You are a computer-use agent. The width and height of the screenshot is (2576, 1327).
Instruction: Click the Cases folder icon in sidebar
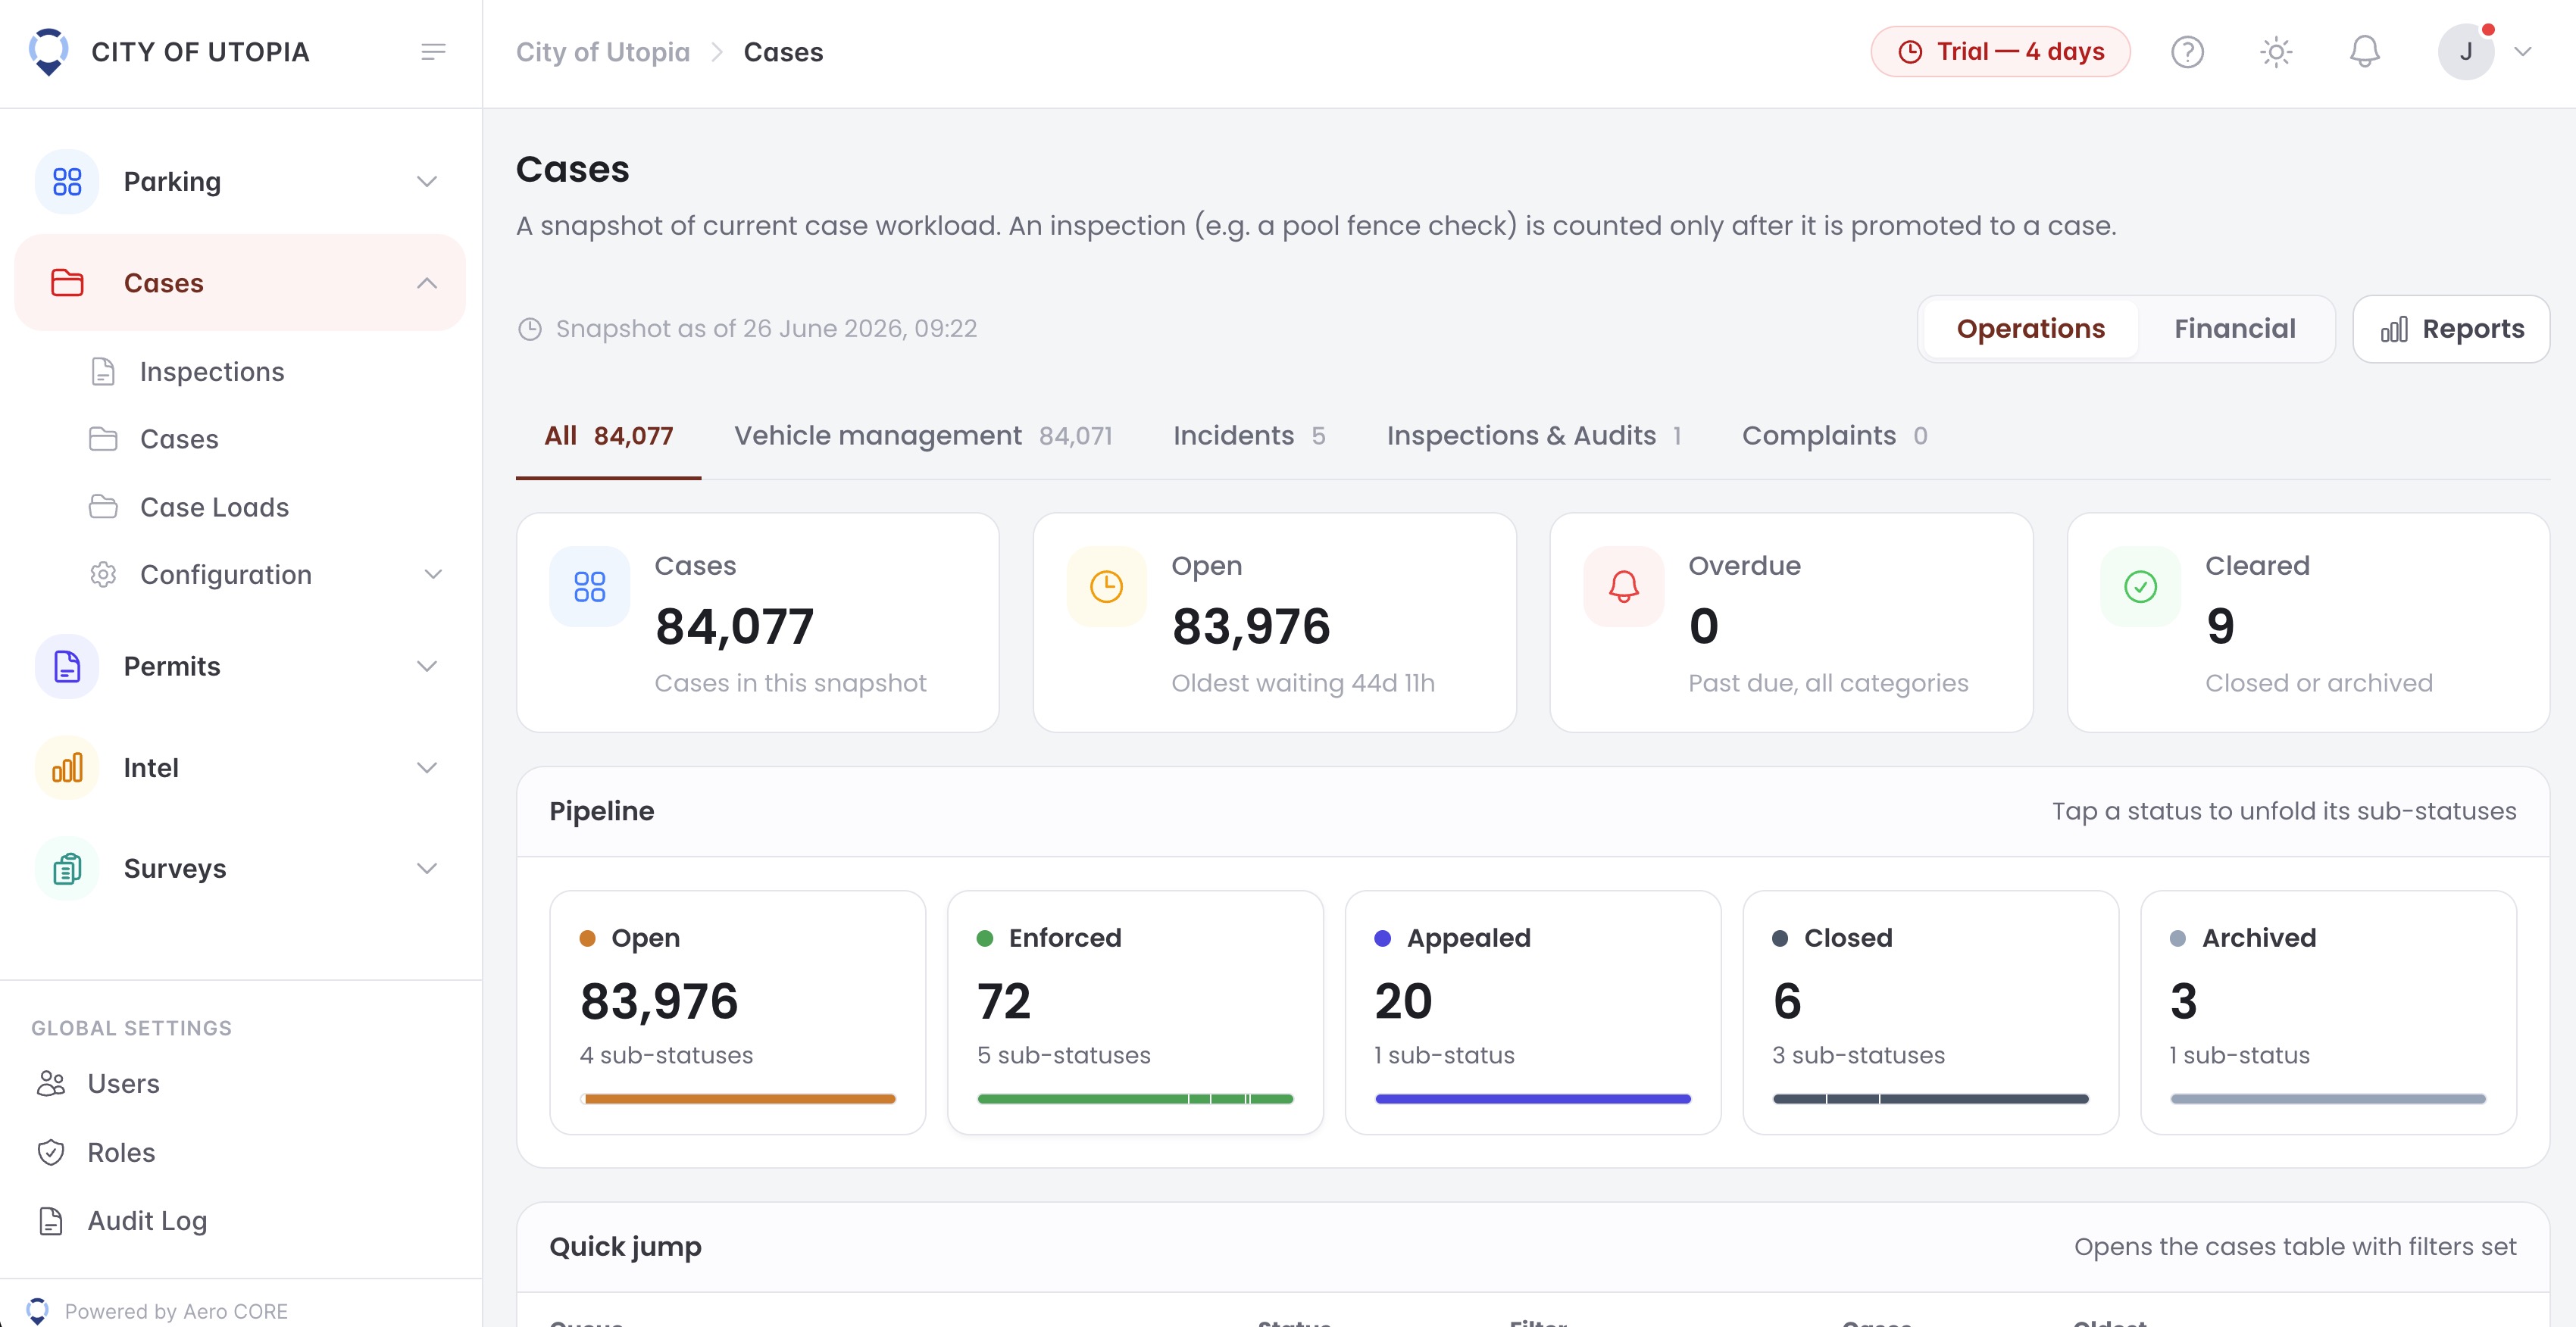pyautogui.click(x=67, y=283)
